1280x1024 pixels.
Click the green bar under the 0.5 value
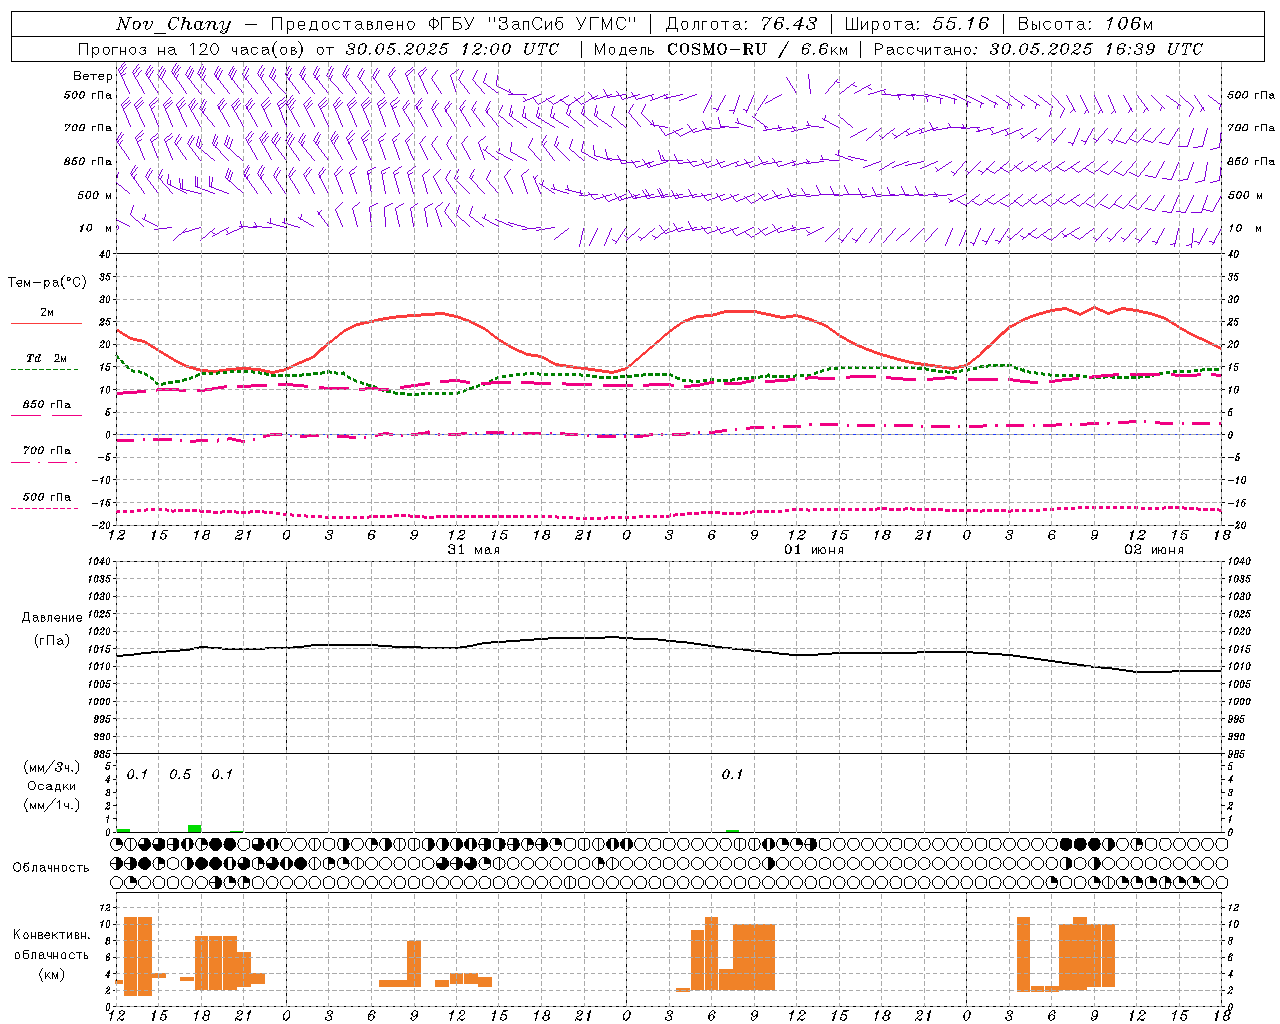click(194, 828)
